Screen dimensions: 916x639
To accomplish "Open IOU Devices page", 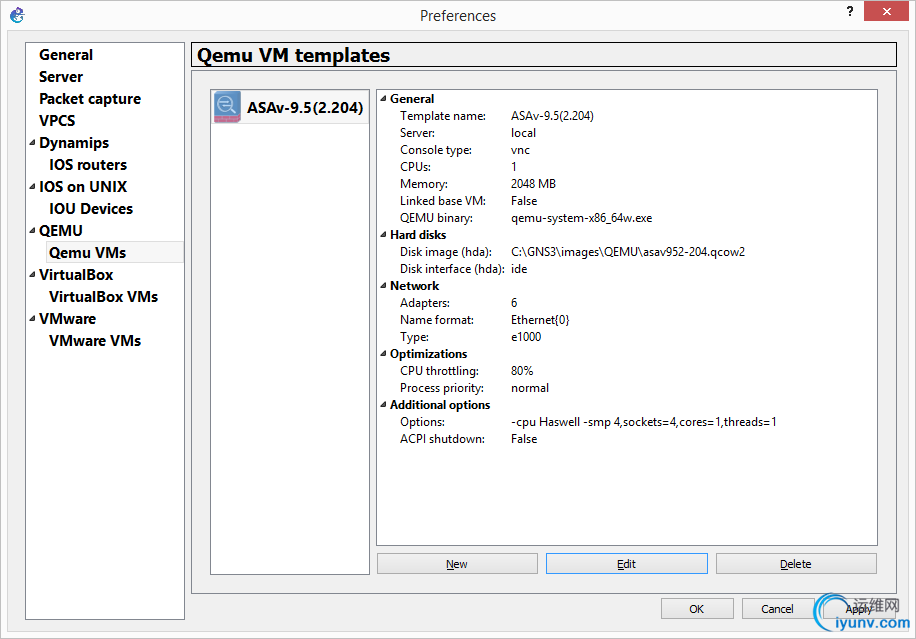I will (91, 209).
